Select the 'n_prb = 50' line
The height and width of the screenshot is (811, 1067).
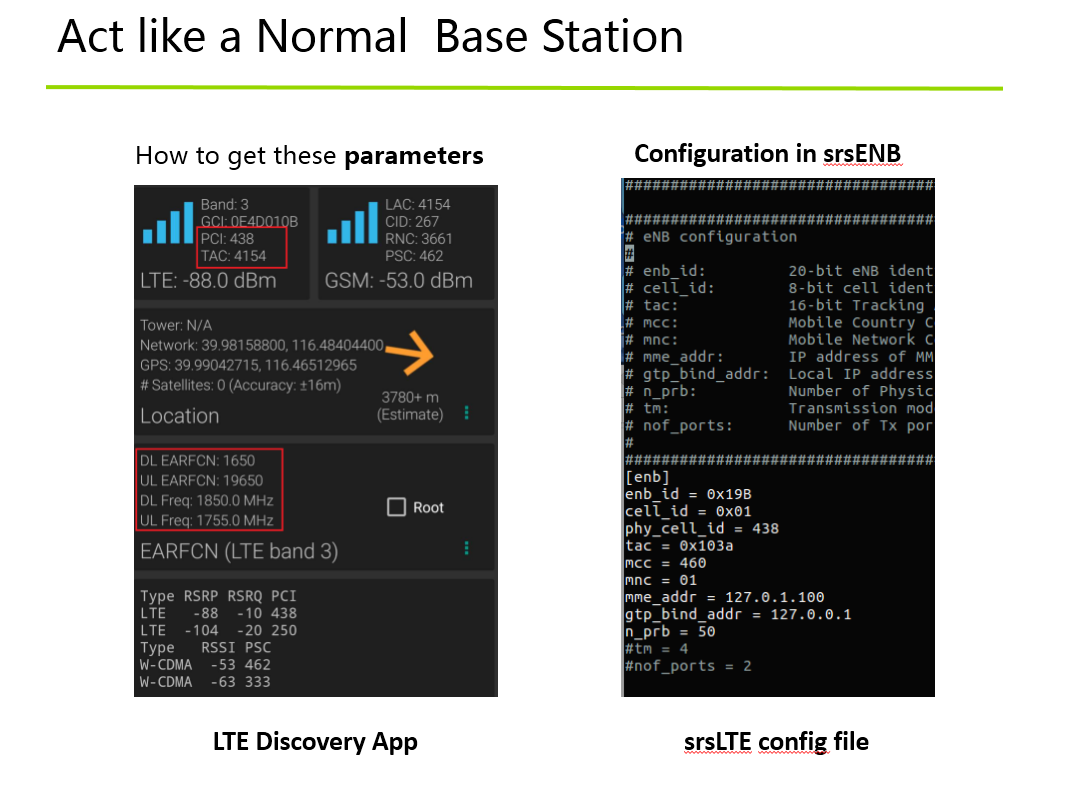pyautogui.click(x=670, y=631)
